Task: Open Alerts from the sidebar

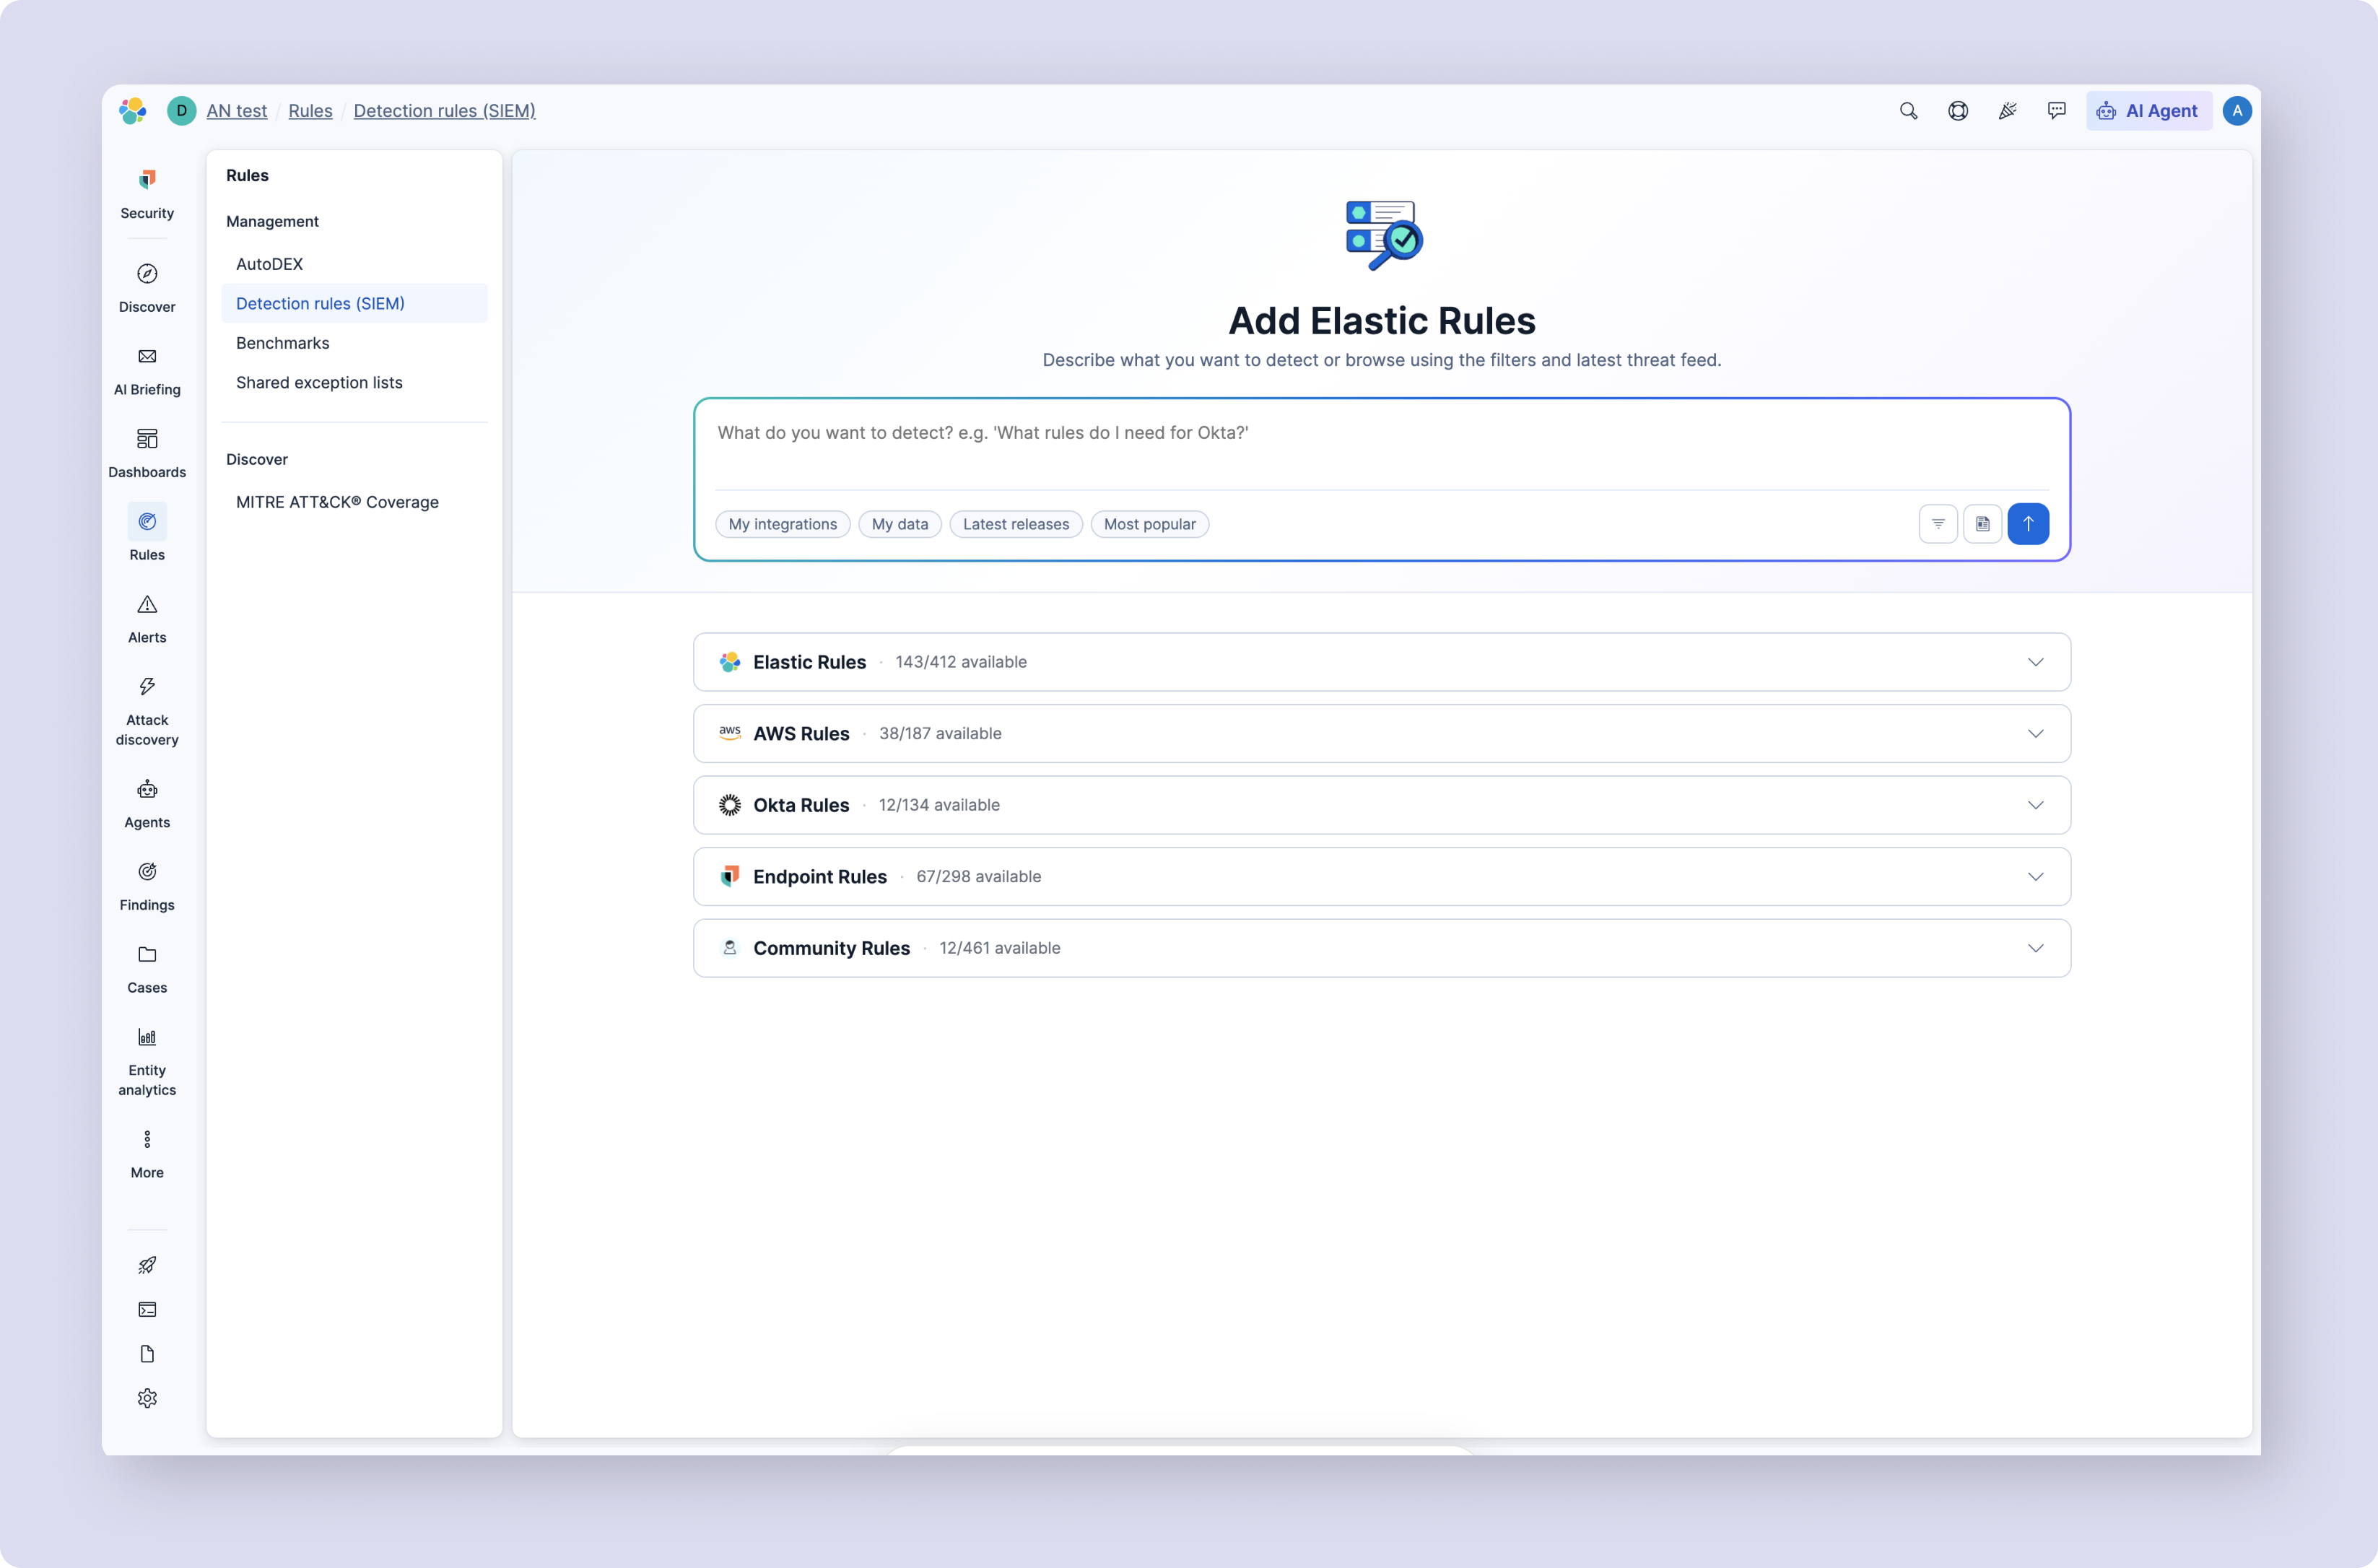Action: (x=147, y=619)
